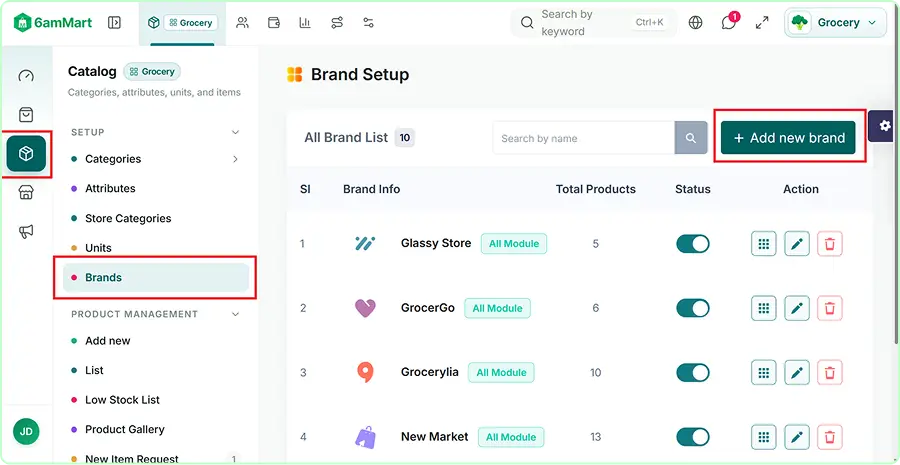Viewport: 900px width, 465px height.
Task: Click the brand search magnifier button
Action: (691, 138)
